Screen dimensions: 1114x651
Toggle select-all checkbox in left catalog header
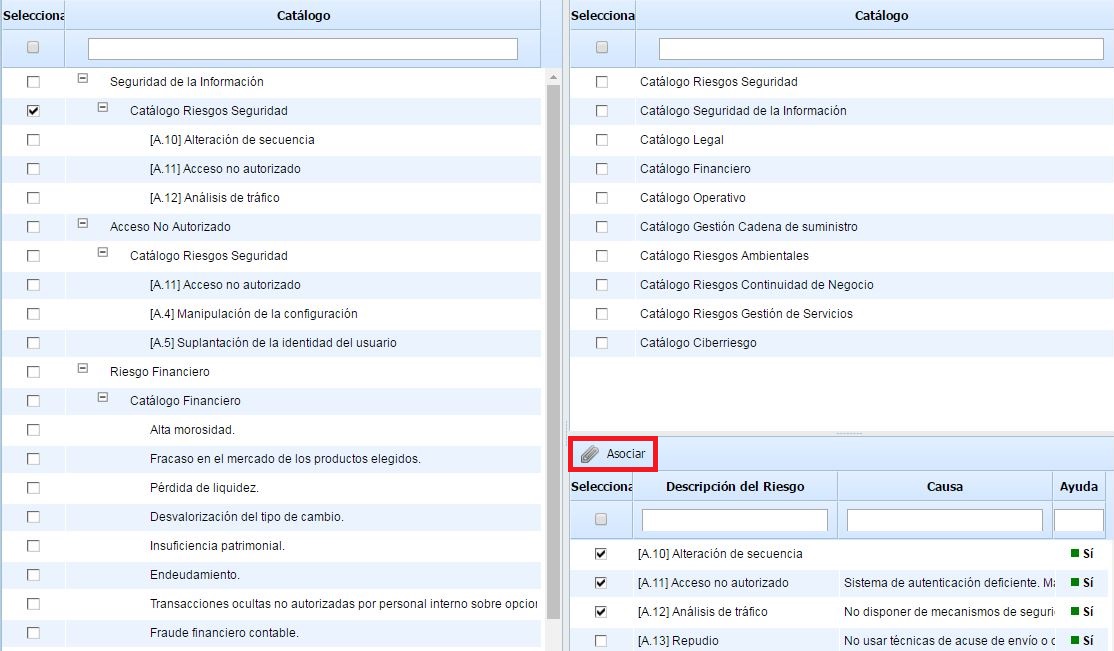click(33, 47)
